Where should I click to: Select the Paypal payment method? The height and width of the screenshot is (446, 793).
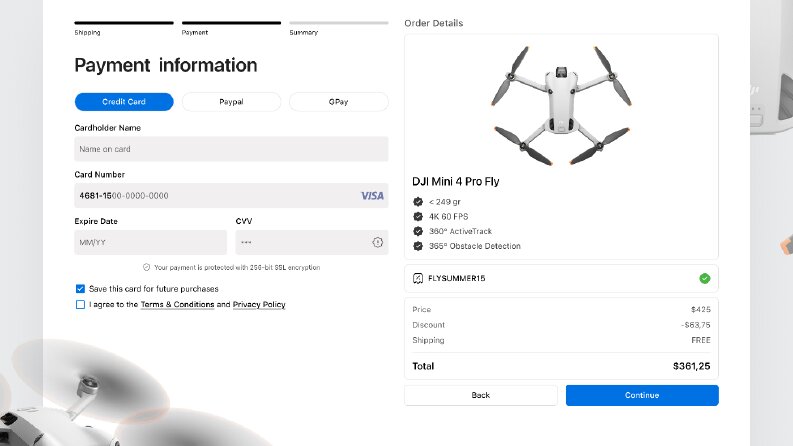click(231, 102)
